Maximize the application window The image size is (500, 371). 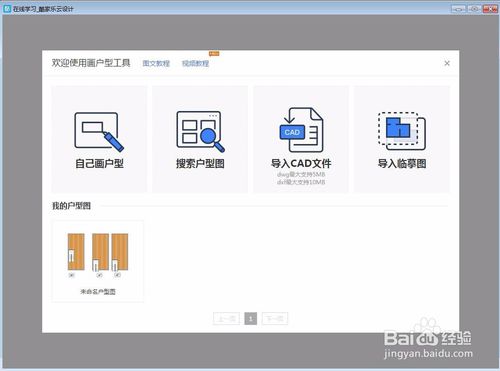pos(474,9)
